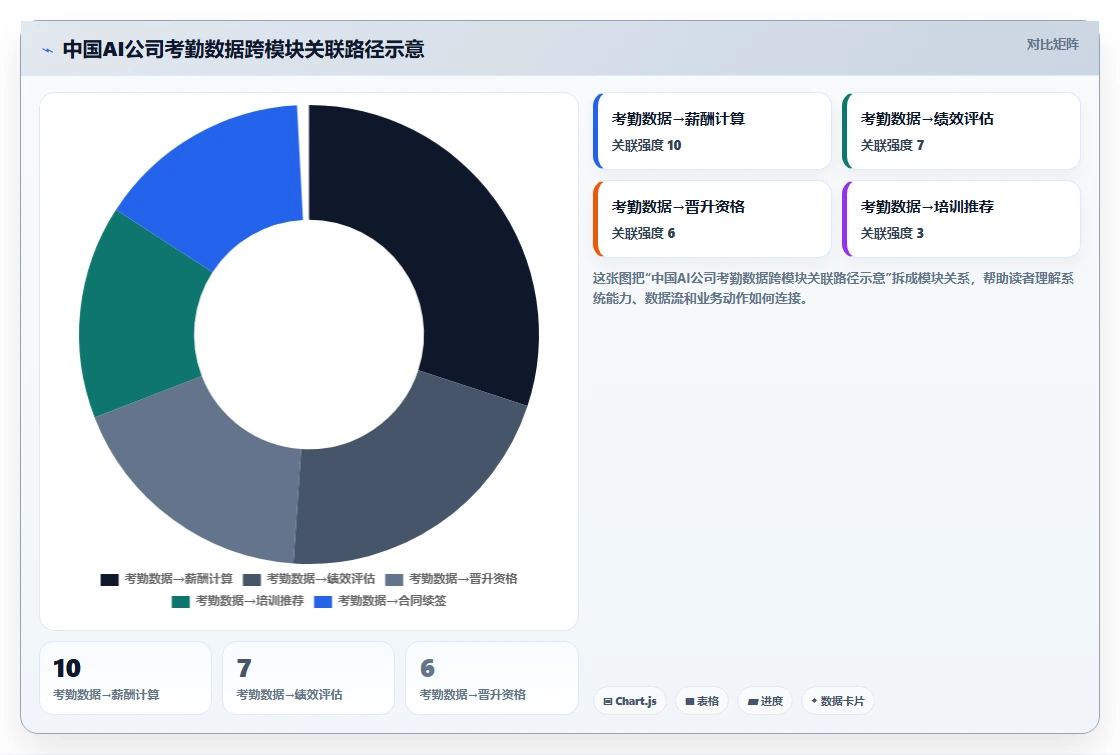The height and width of the screenshot is (755, 1120).
Task: Click the diamond icon in 数据卡片 chip
Action: (x=814, y=701)
